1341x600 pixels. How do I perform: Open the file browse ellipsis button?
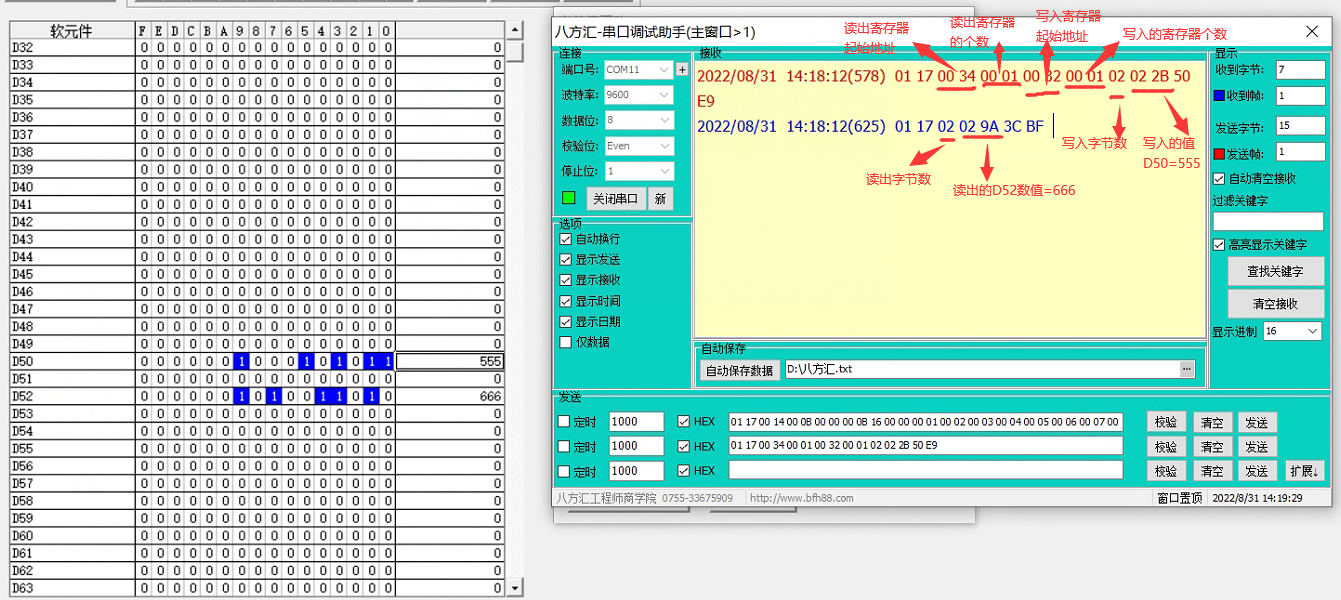[x=1187, y=369]
